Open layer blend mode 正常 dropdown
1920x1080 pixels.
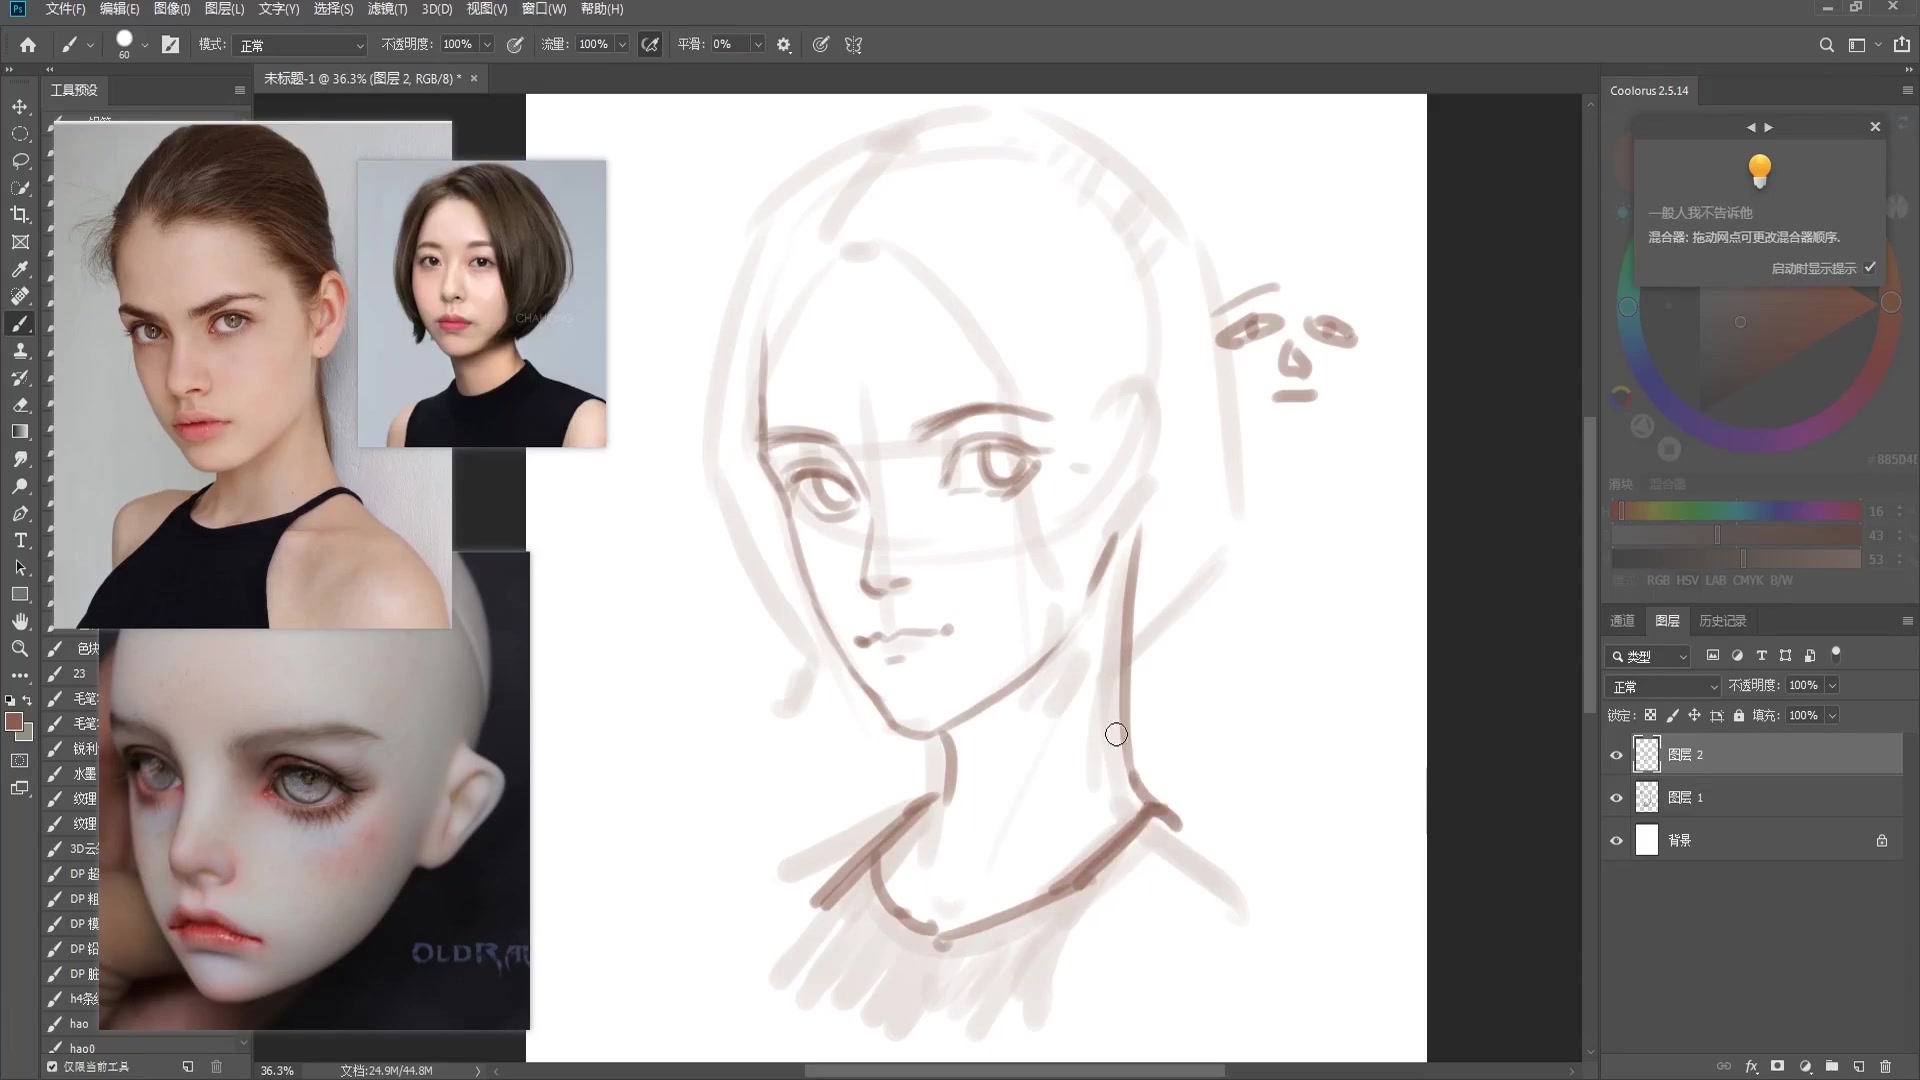[x=1662, y=686]
